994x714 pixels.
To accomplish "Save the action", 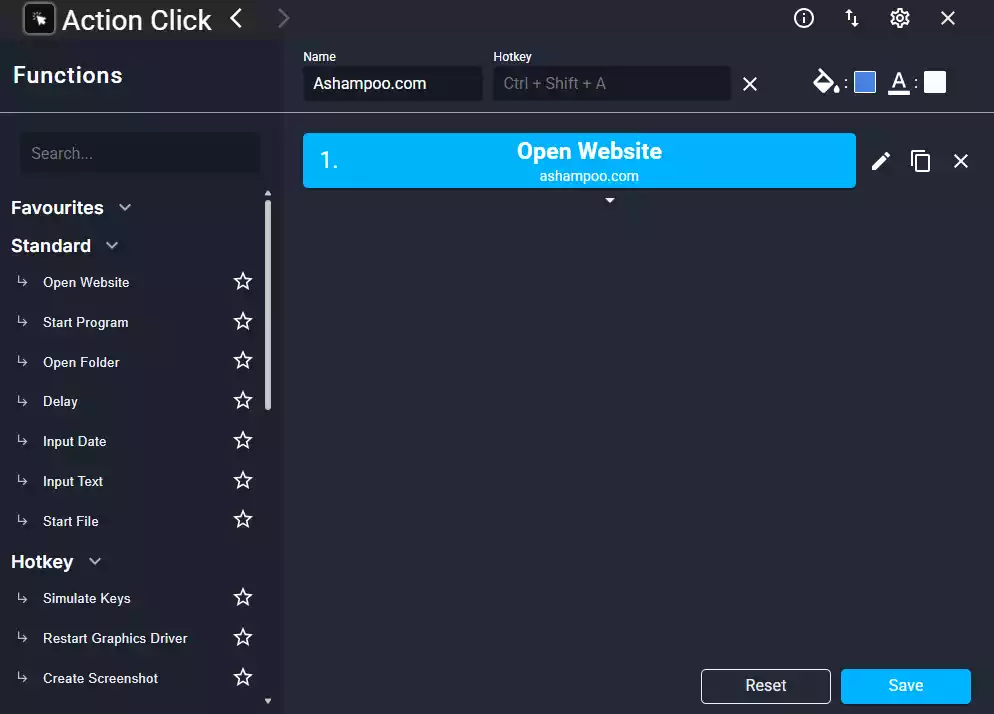I will point(906,686).
